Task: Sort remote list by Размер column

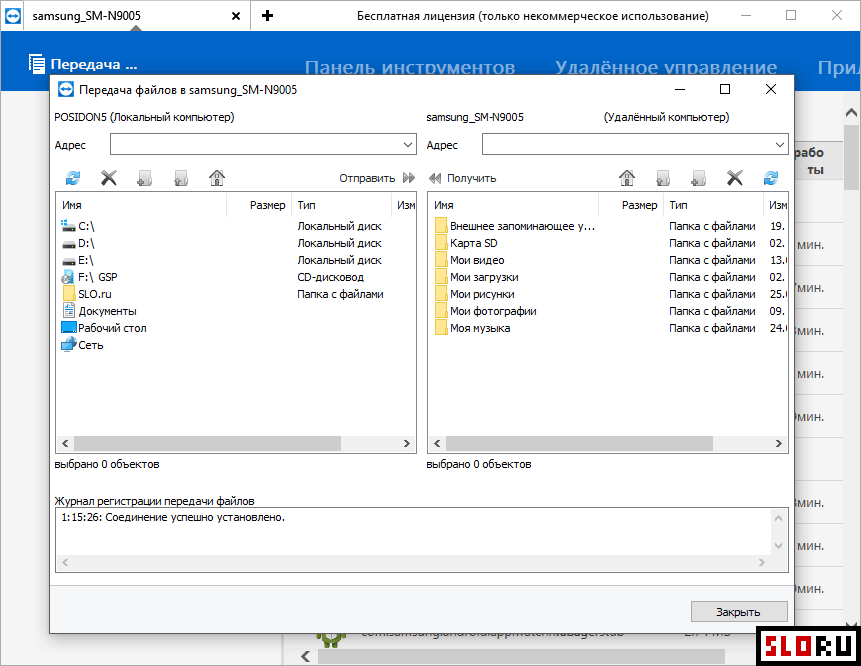Action: pyautogui.click(x=631, y=205)
